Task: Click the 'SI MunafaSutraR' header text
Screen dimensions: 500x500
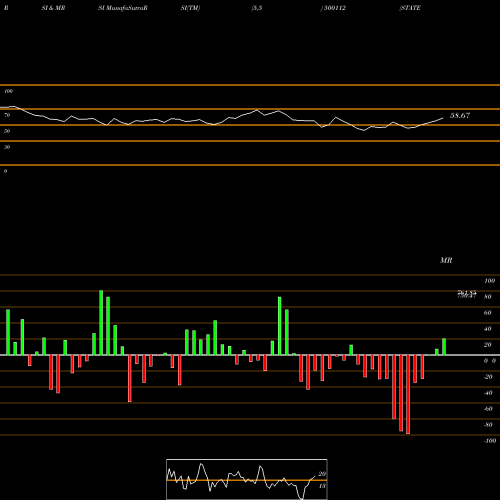Action: [123, 8]
